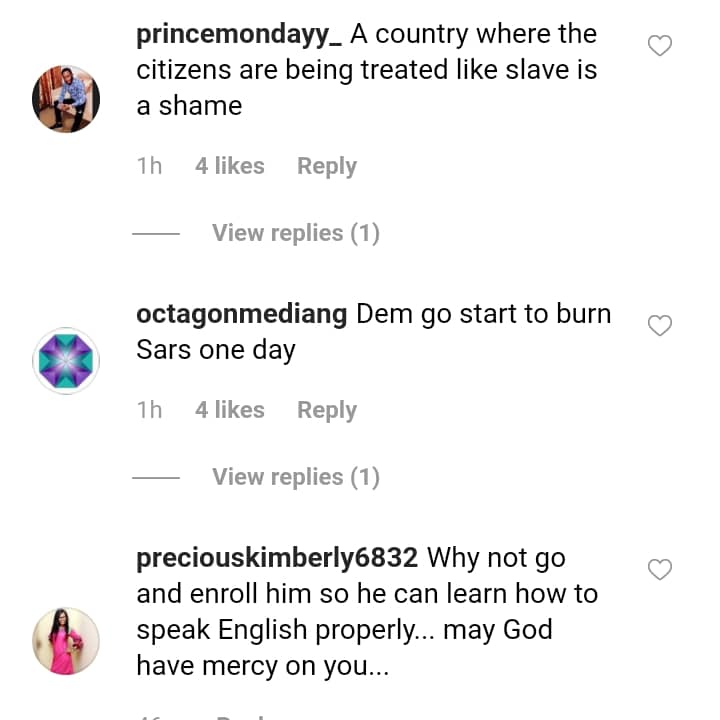Tap the heart on octagonmediang's comment

(x=660, y=326)
